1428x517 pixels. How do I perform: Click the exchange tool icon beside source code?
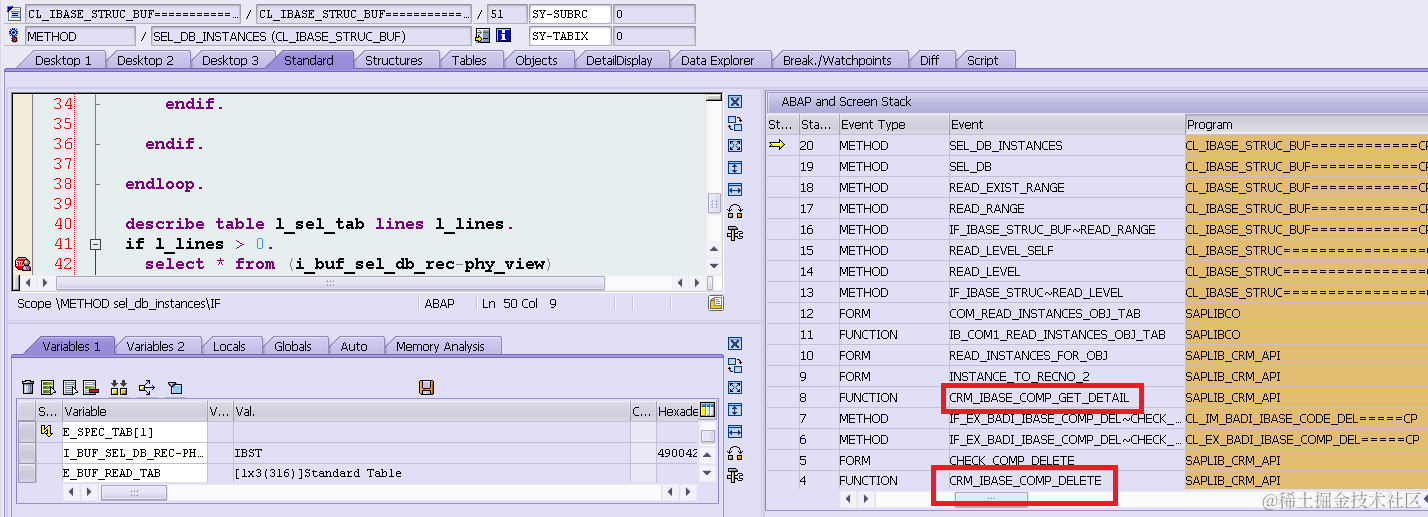[735, 124]
